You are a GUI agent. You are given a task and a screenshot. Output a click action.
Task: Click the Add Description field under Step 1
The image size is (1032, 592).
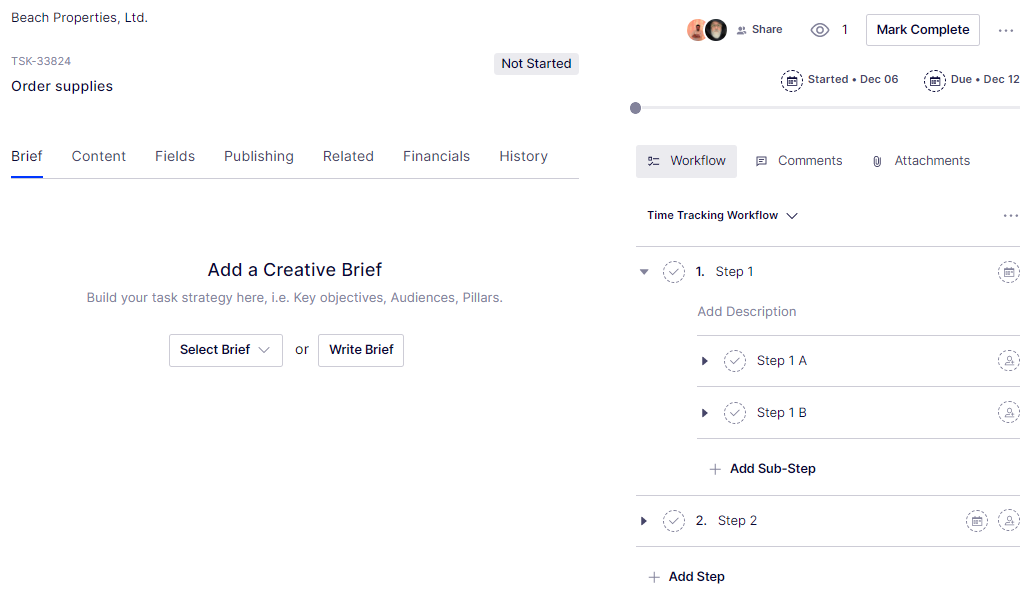(747, 312)
